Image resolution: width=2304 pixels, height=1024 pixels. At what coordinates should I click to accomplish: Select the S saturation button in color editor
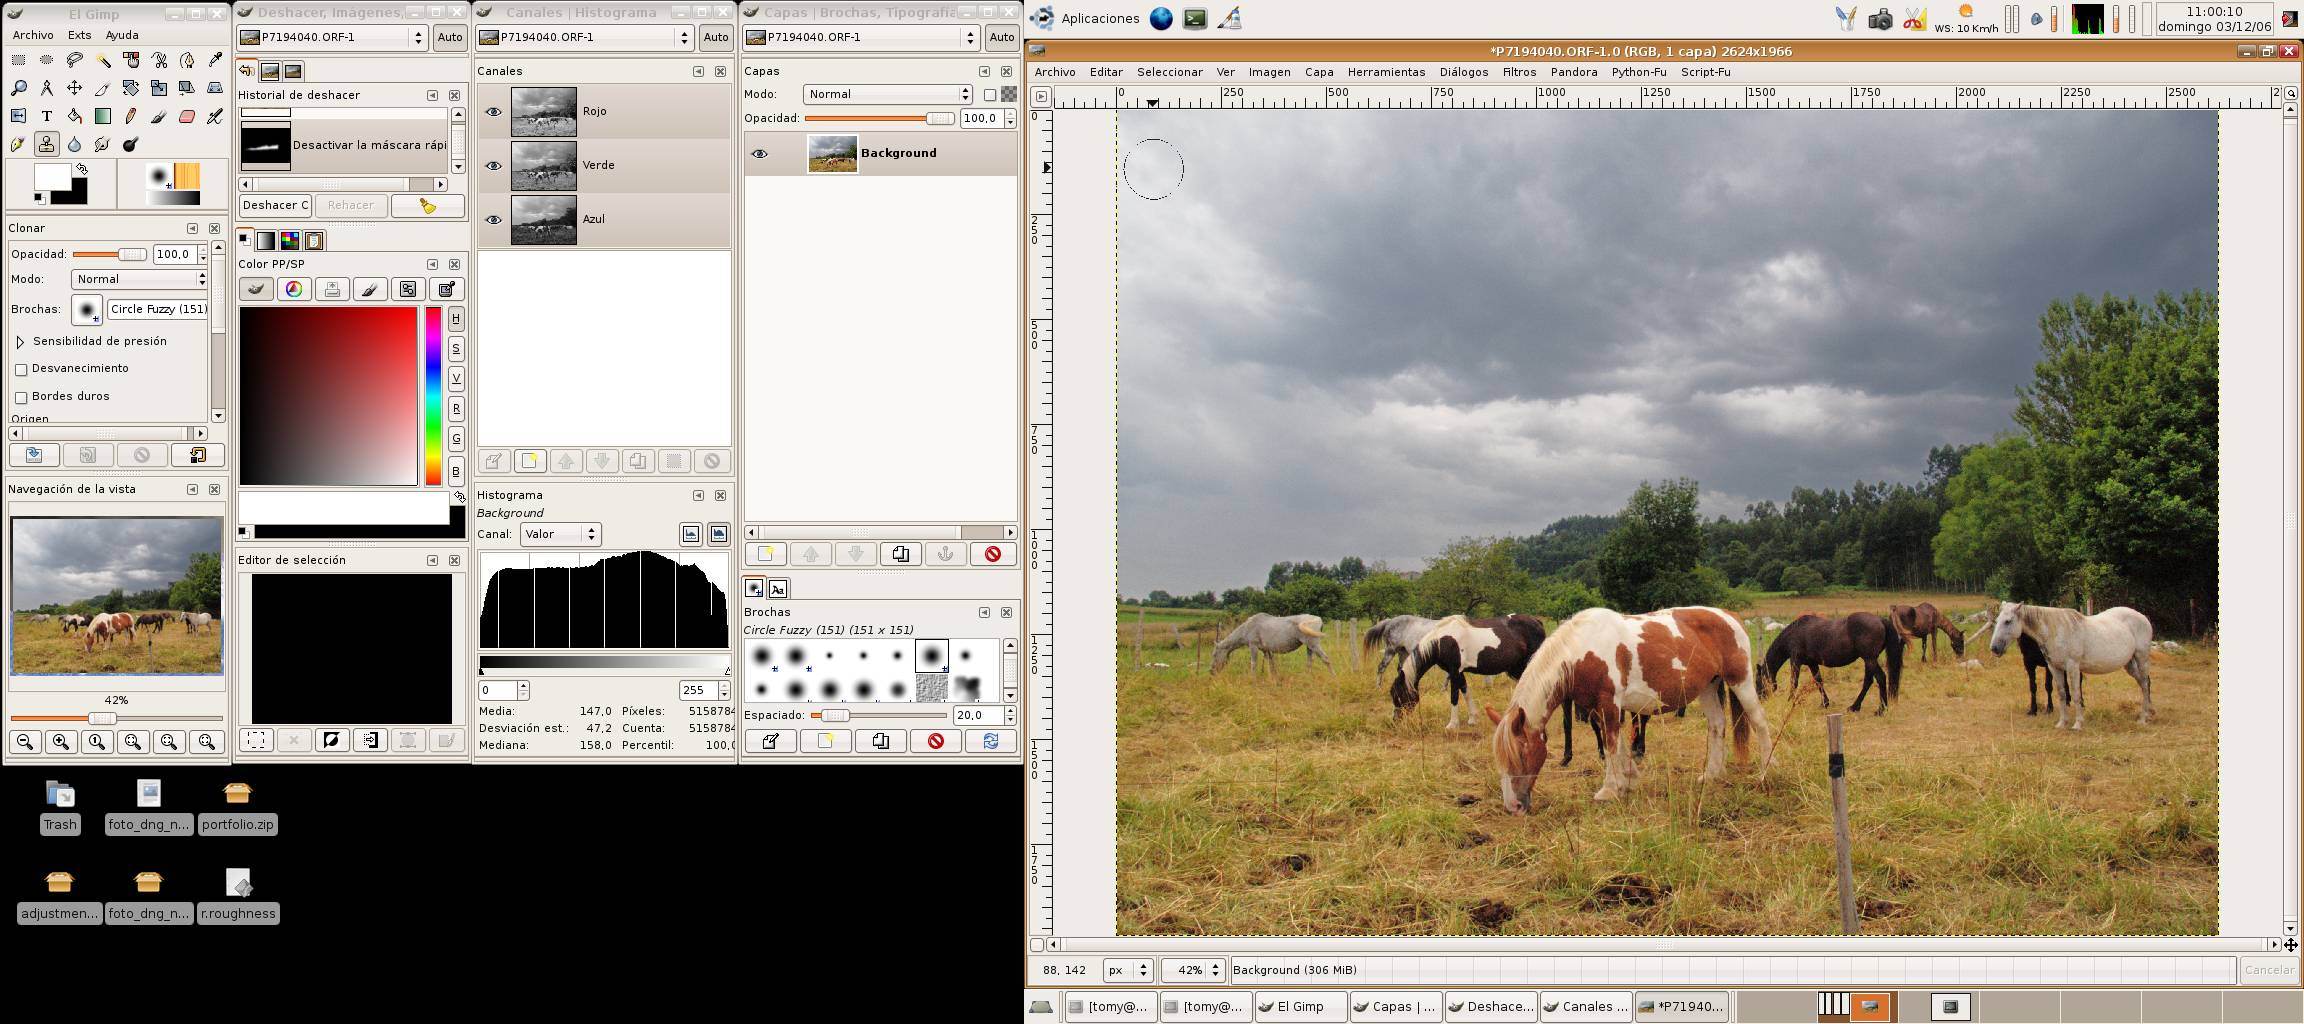click(456, 348)
